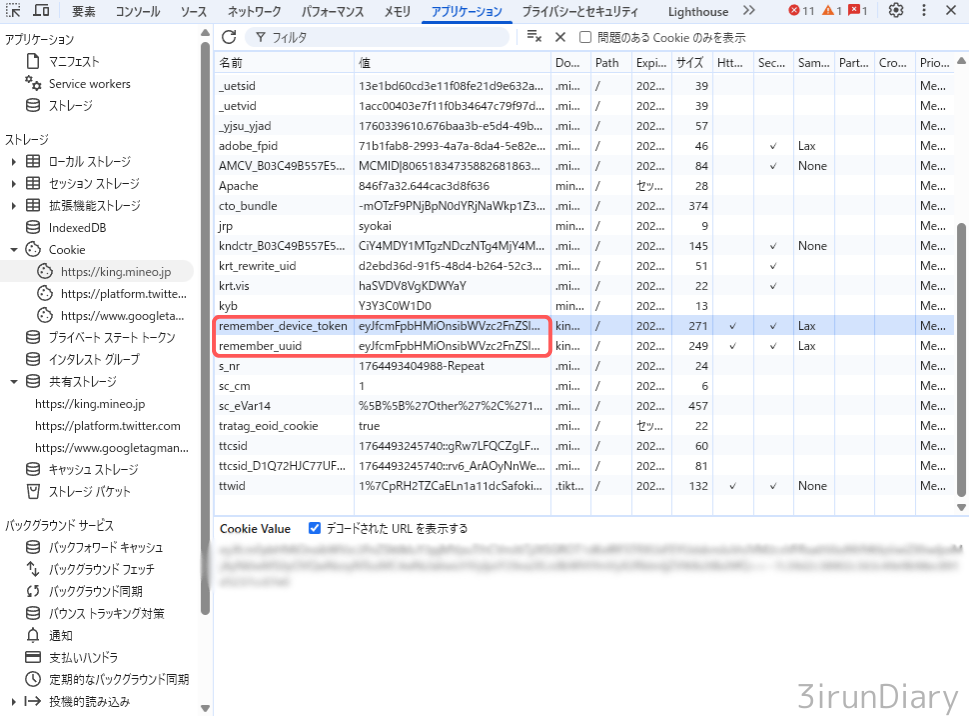Image resolution: width=970 pixels, height=716 pixels.
Task: Open the コンソール tab
Action: click(x=137, y=11)
